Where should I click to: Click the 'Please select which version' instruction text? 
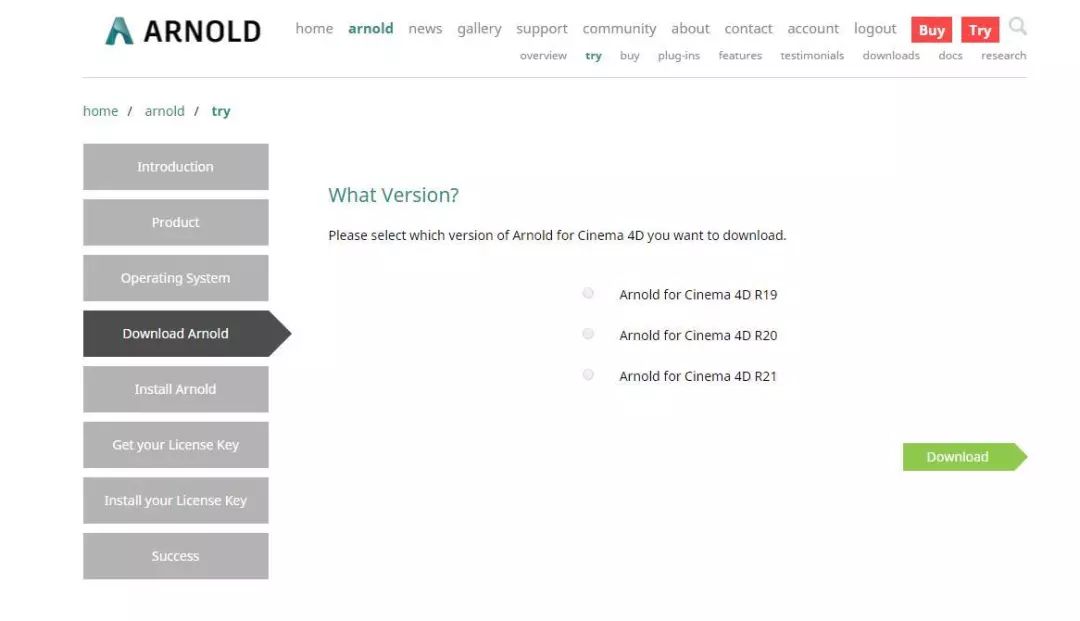[557, 235]
